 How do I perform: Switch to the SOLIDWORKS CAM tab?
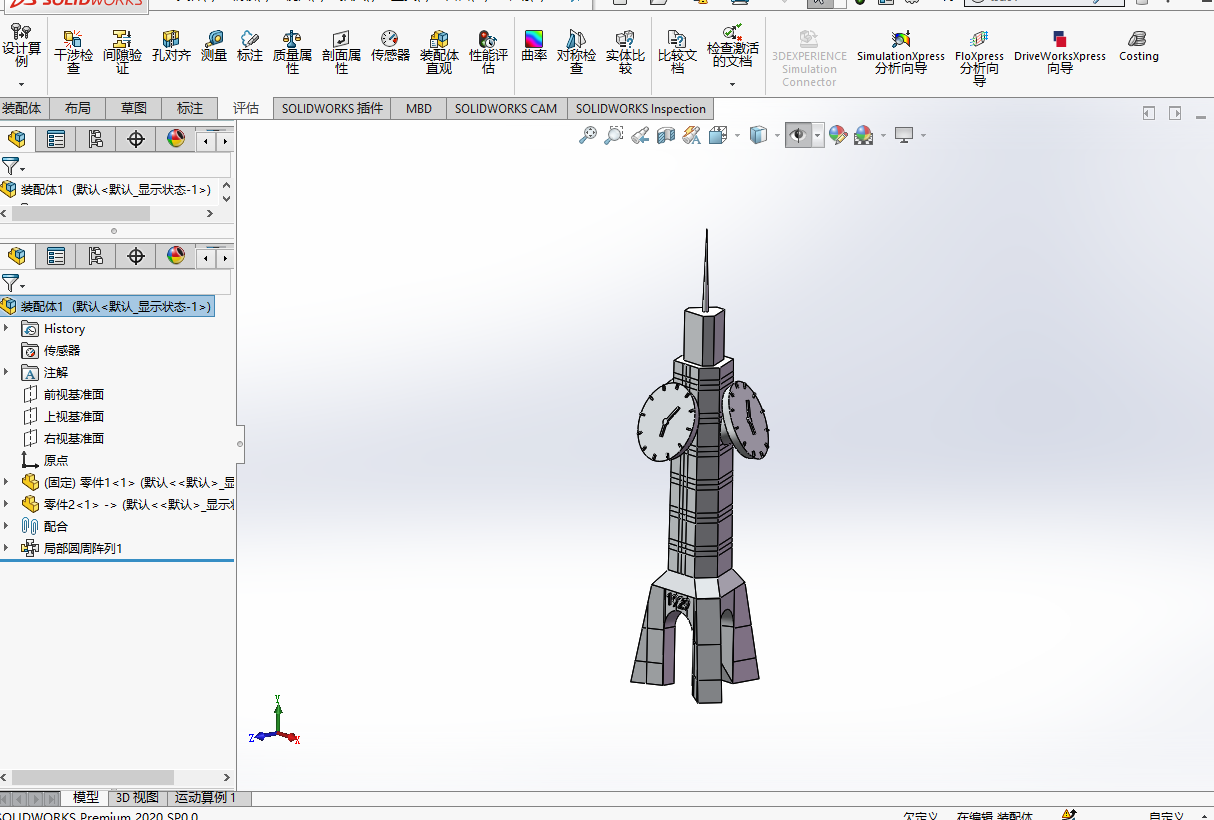pos(506,108)
